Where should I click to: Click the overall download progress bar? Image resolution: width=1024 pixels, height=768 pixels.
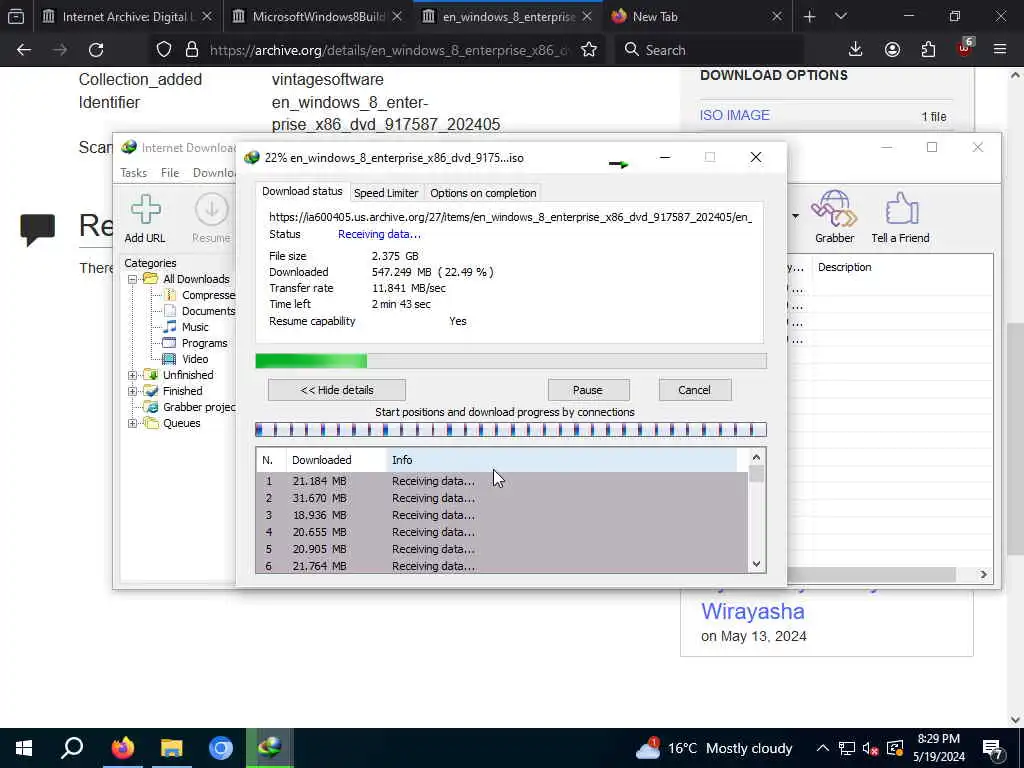point(511,361)
